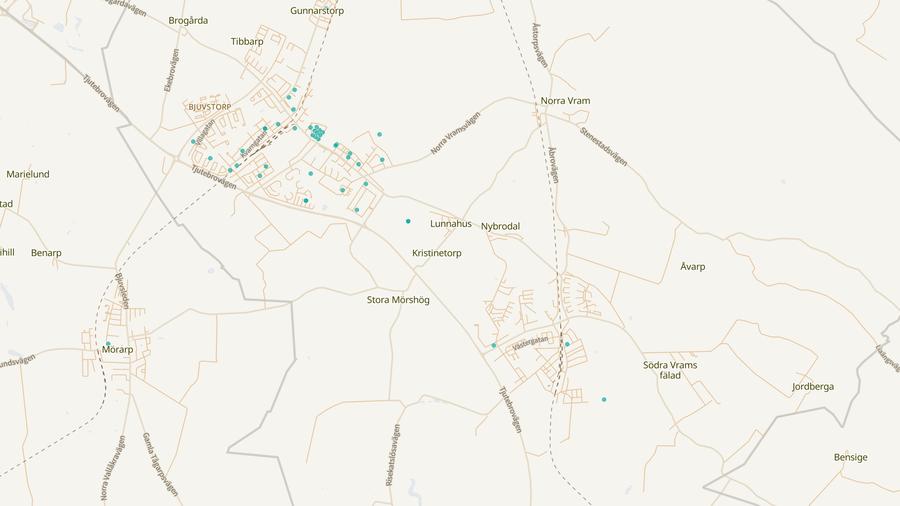Click the Marielund label
900x506 pixels.
click(28, 174)
